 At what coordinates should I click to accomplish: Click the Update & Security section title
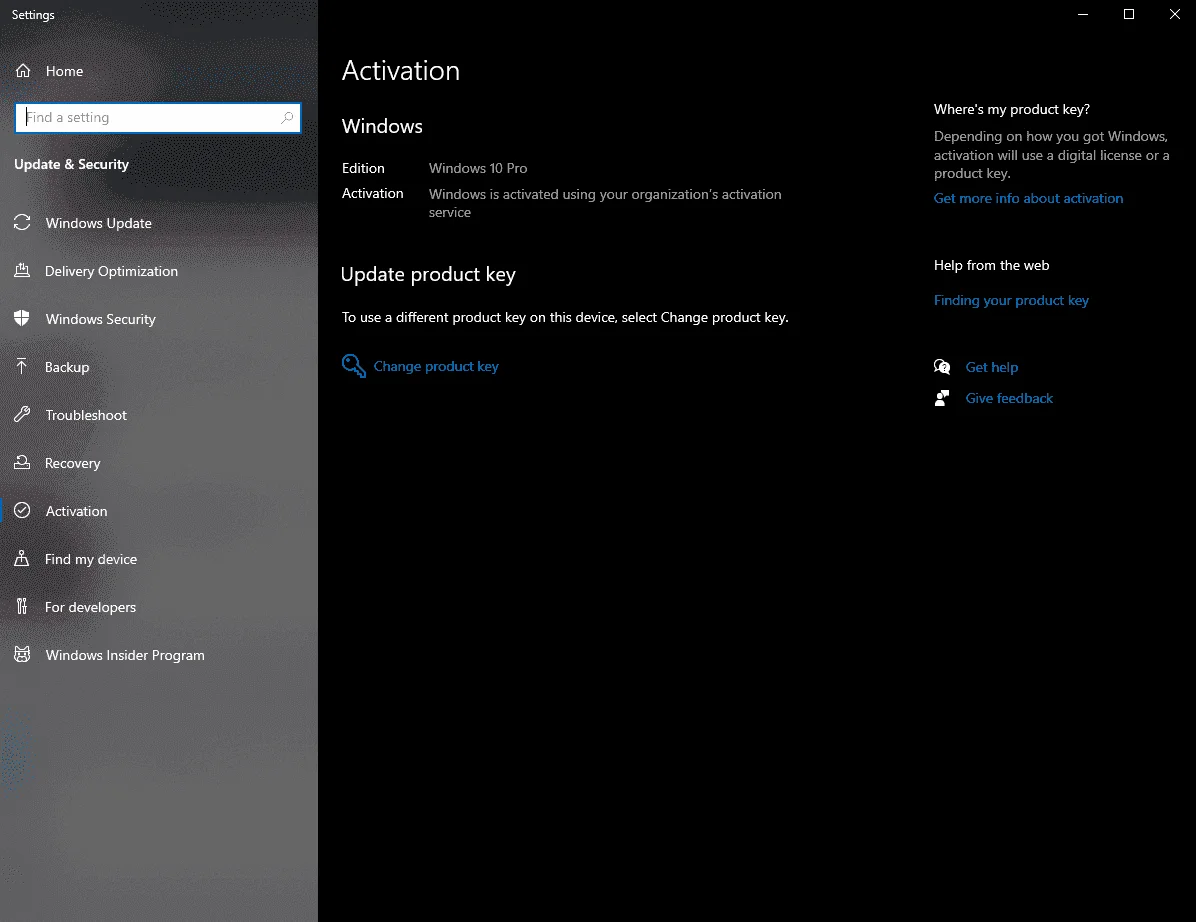point(72,164)
